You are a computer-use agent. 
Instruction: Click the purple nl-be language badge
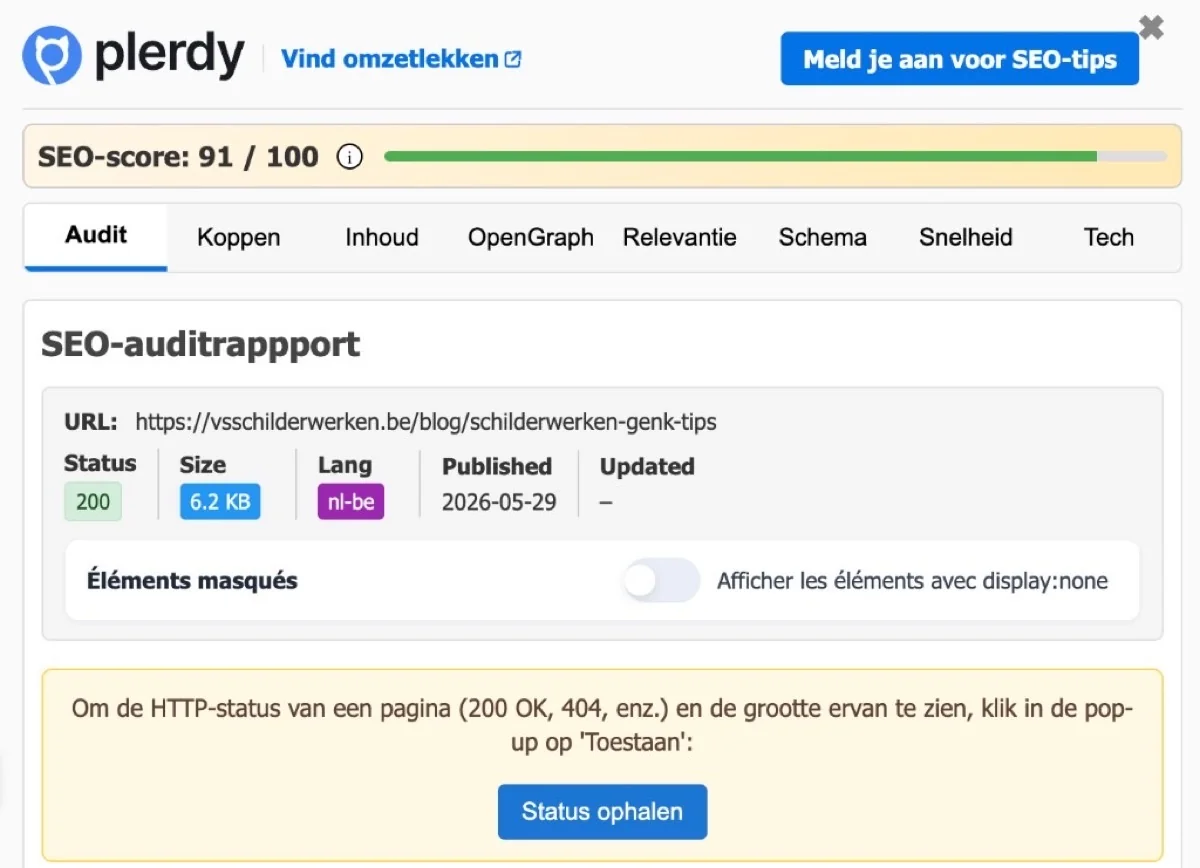pos(351,501)
